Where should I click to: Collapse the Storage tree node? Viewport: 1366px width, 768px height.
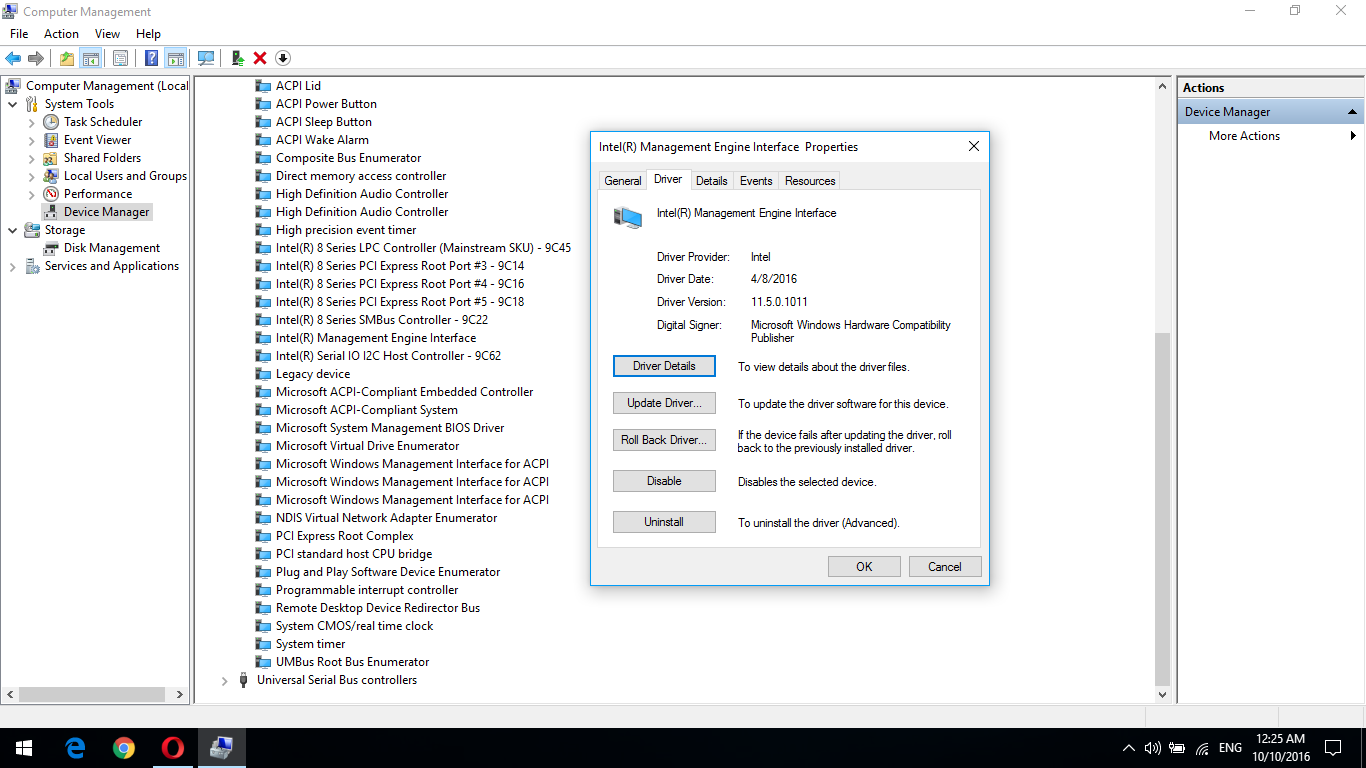[x=12, y=230]
